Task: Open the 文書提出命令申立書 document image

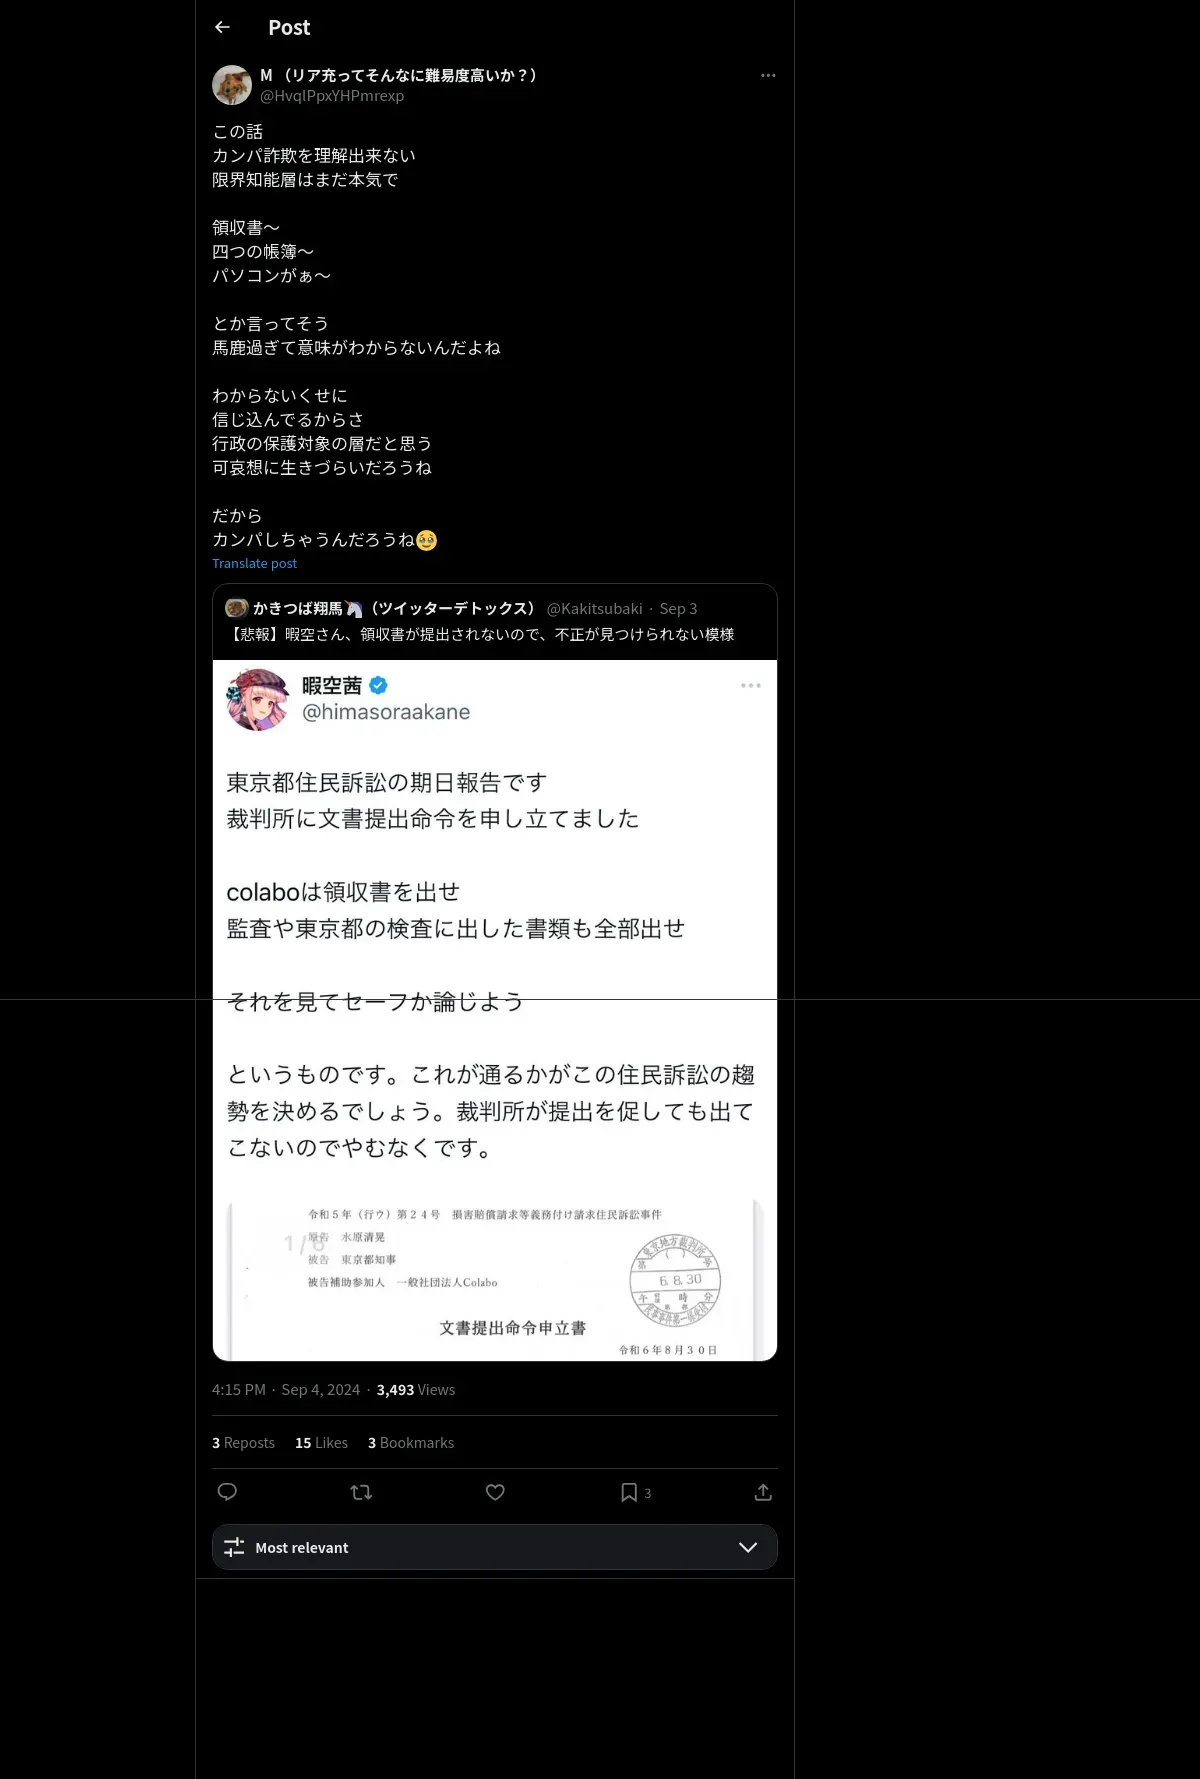Action: click(495, 1279)
